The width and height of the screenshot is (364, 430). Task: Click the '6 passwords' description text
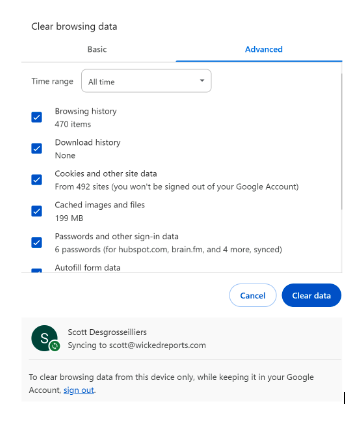(x=168, y=249)
